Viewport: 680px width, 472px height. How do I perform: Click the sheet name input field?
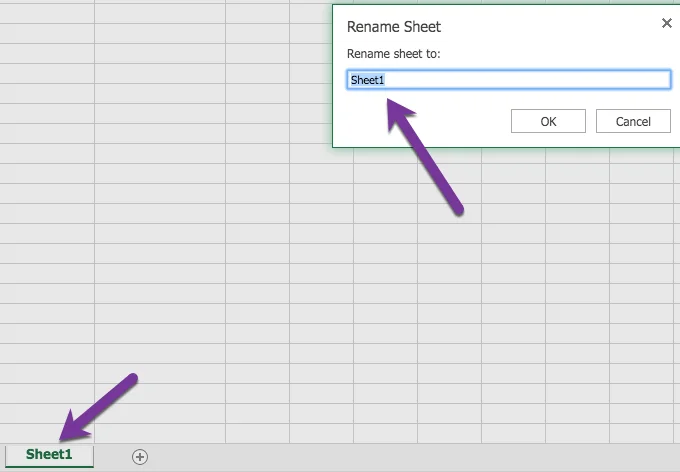tap(509, 80)
